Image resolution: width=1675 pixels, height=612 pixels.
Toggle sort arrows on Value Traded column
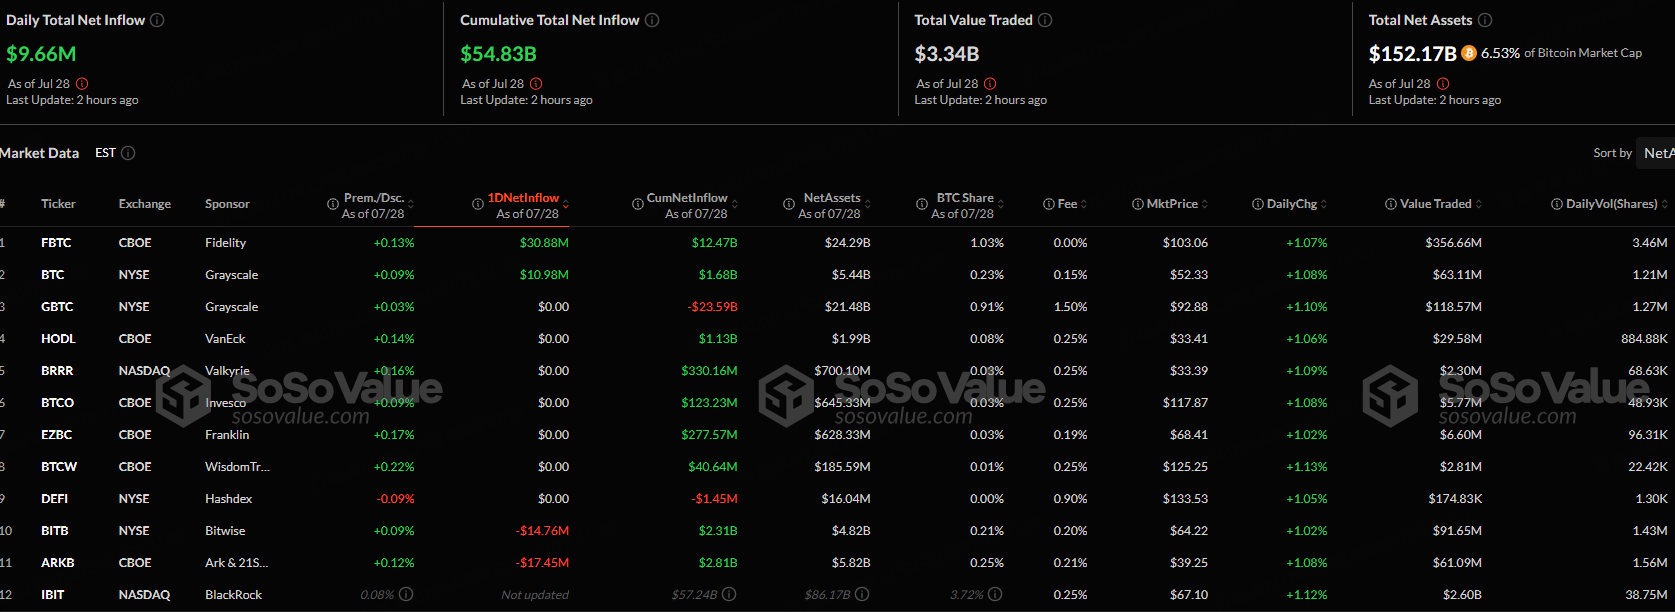coord(1479,204)
